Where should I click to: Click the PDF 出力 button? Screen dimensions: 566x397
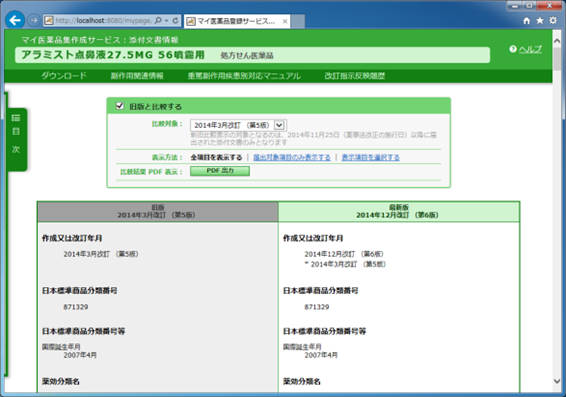220,171
